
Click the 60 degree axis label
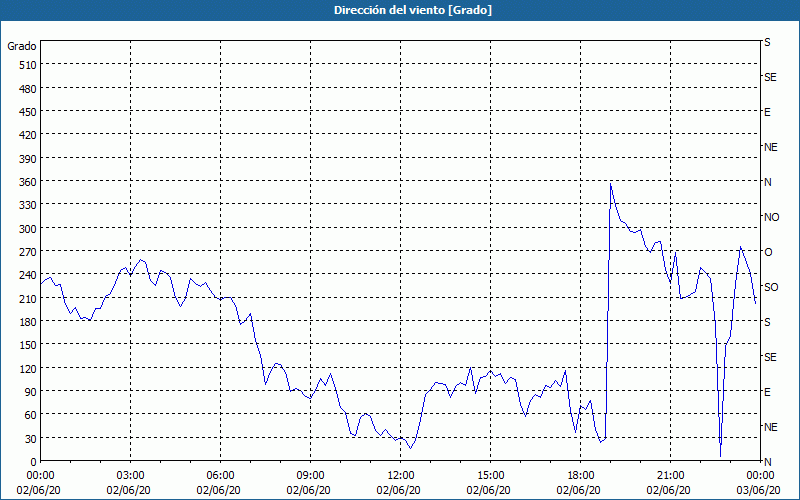pos(31,415)
